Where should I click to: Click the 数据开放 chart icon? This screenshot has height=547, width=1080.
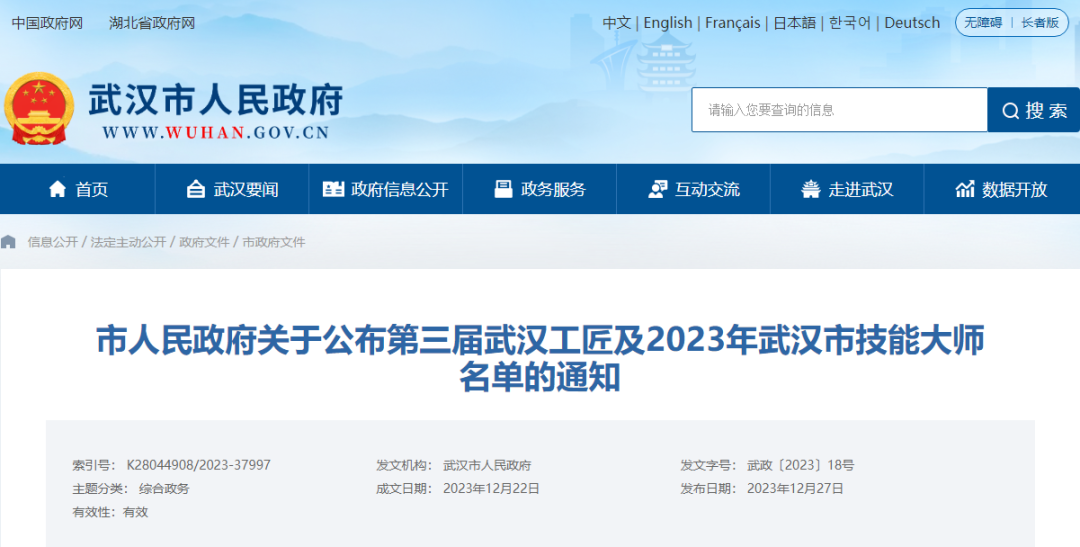pos(965,189)
